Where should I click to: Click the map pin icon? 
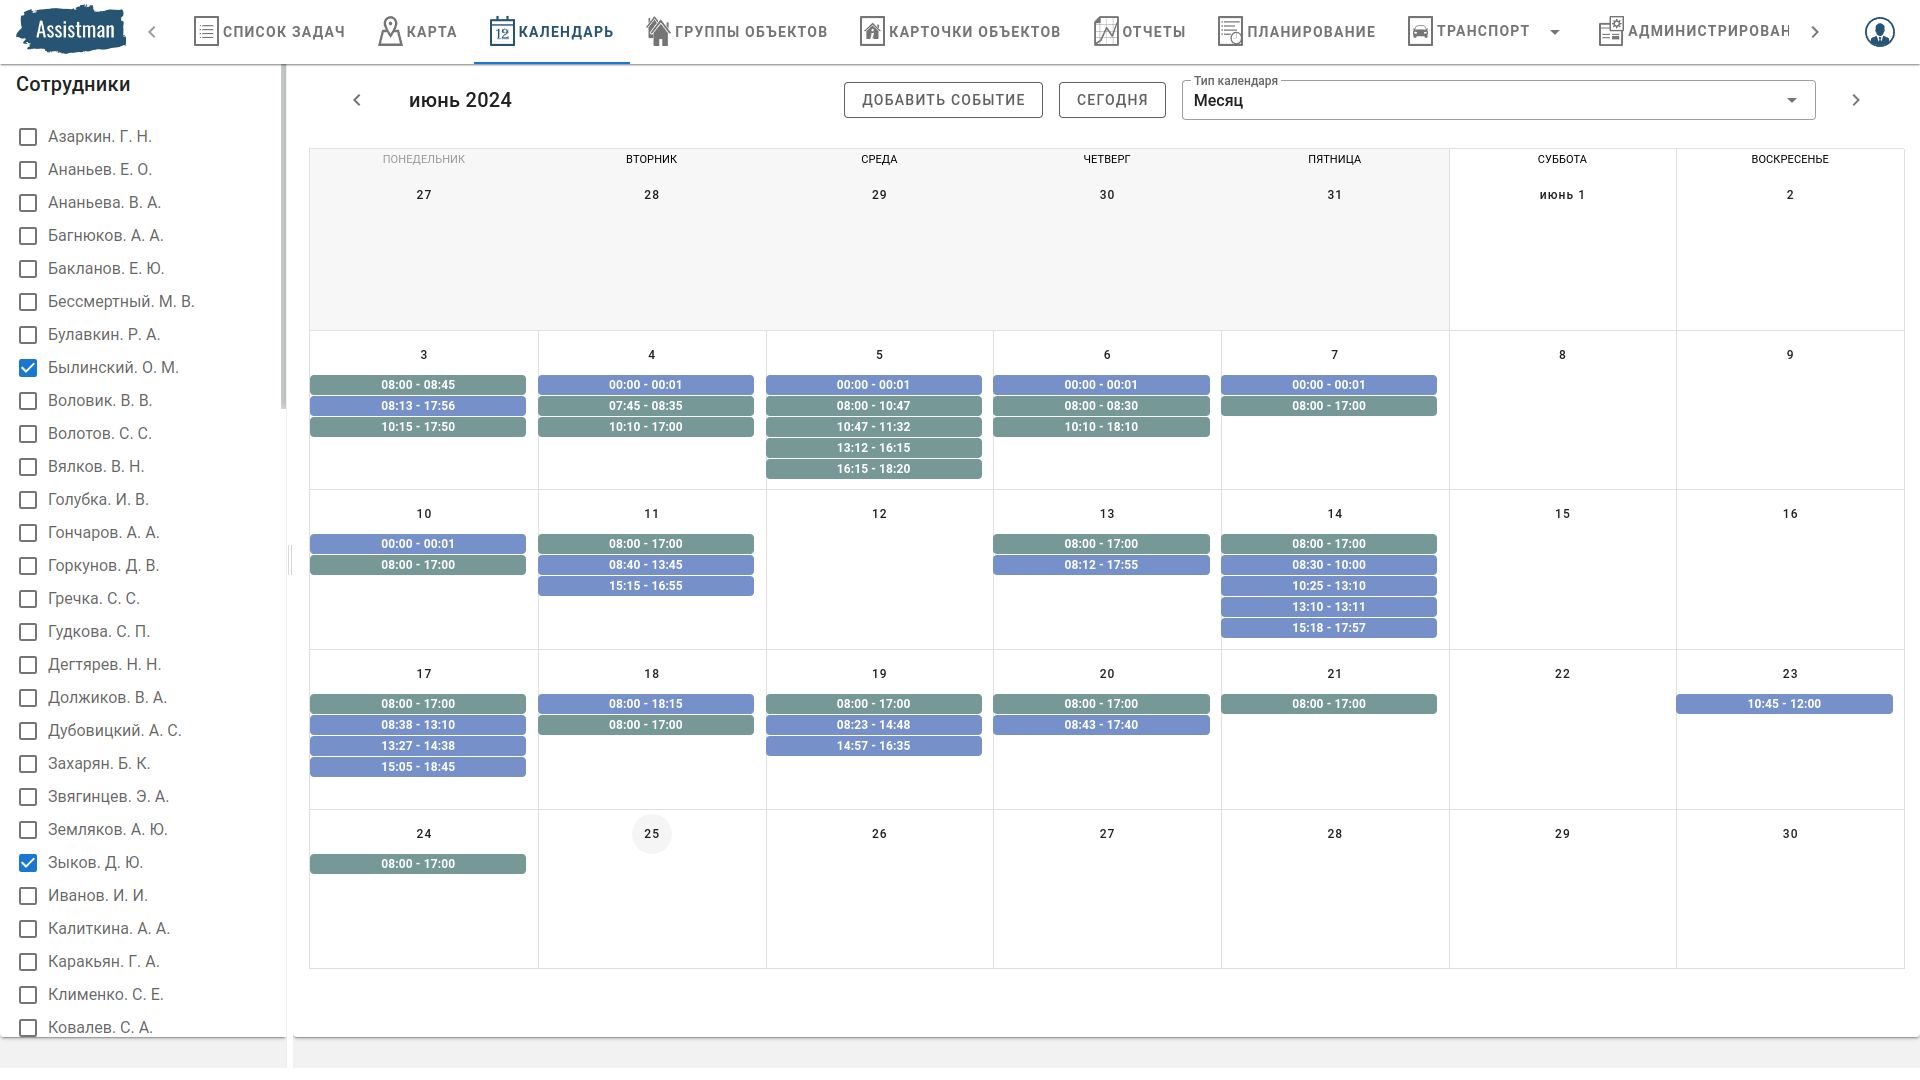click(390, 32)
